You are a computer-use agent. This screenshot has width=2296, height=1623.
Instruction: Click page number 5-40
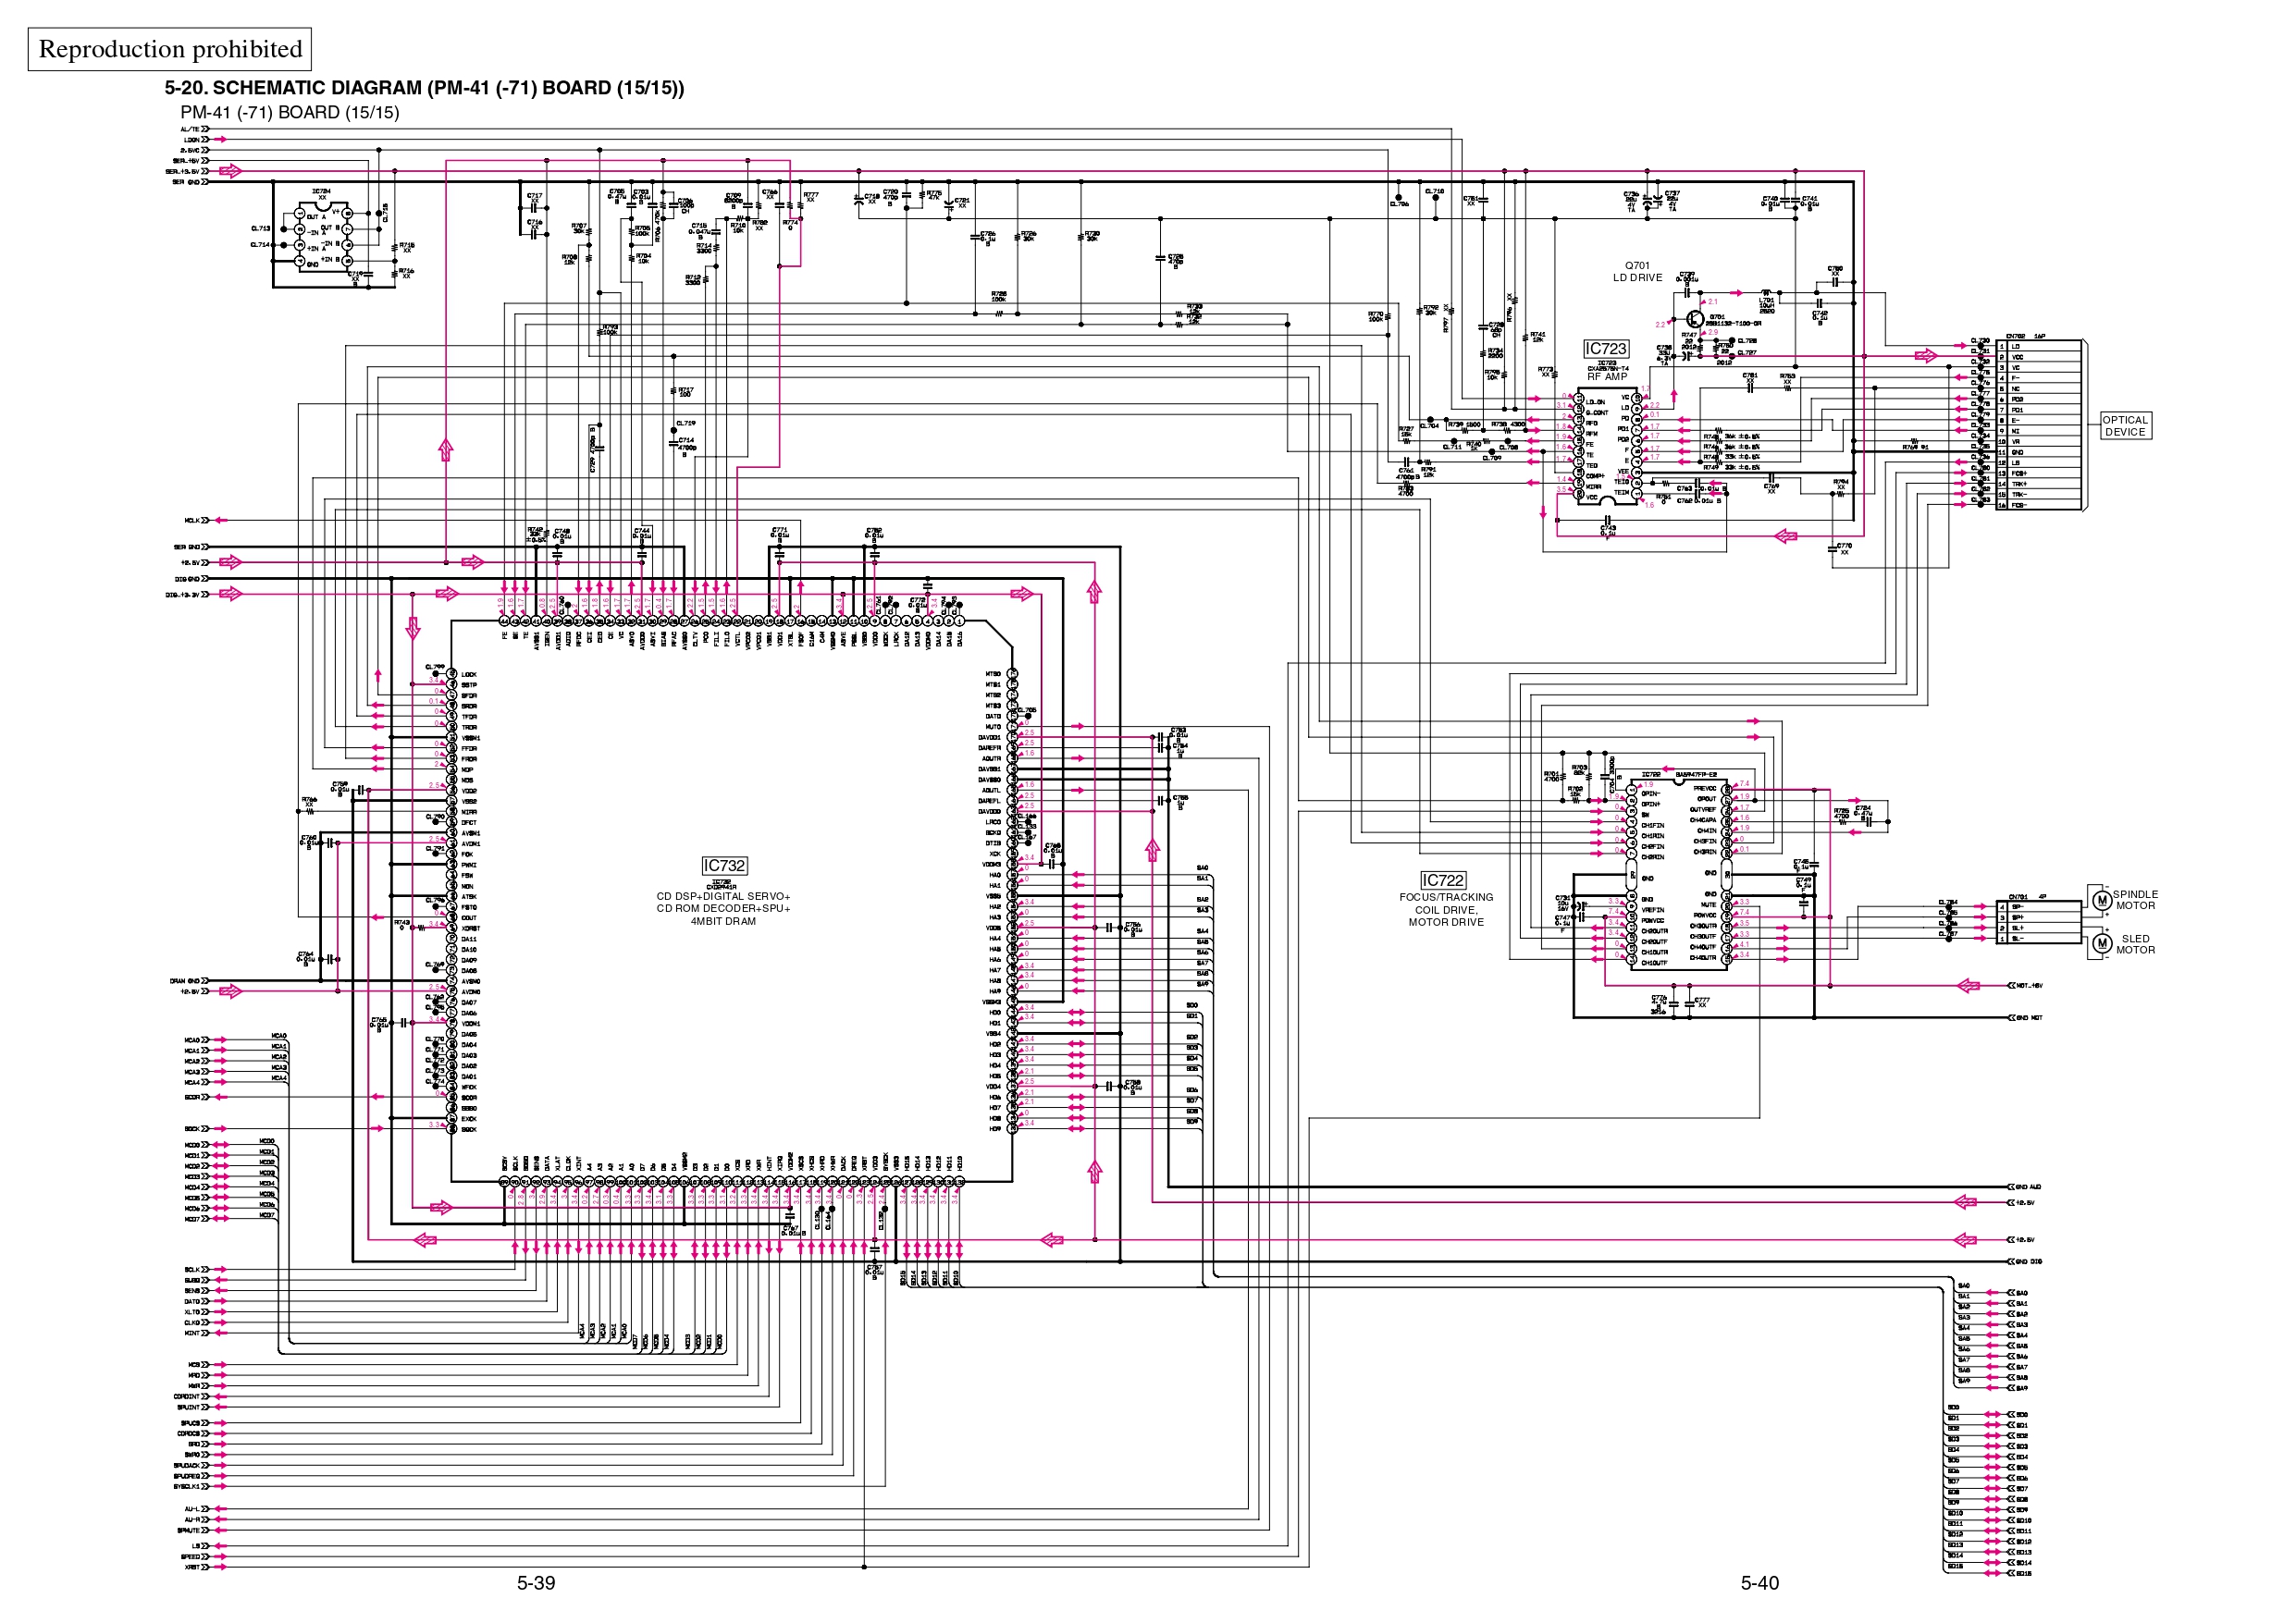point(1760,1583)
